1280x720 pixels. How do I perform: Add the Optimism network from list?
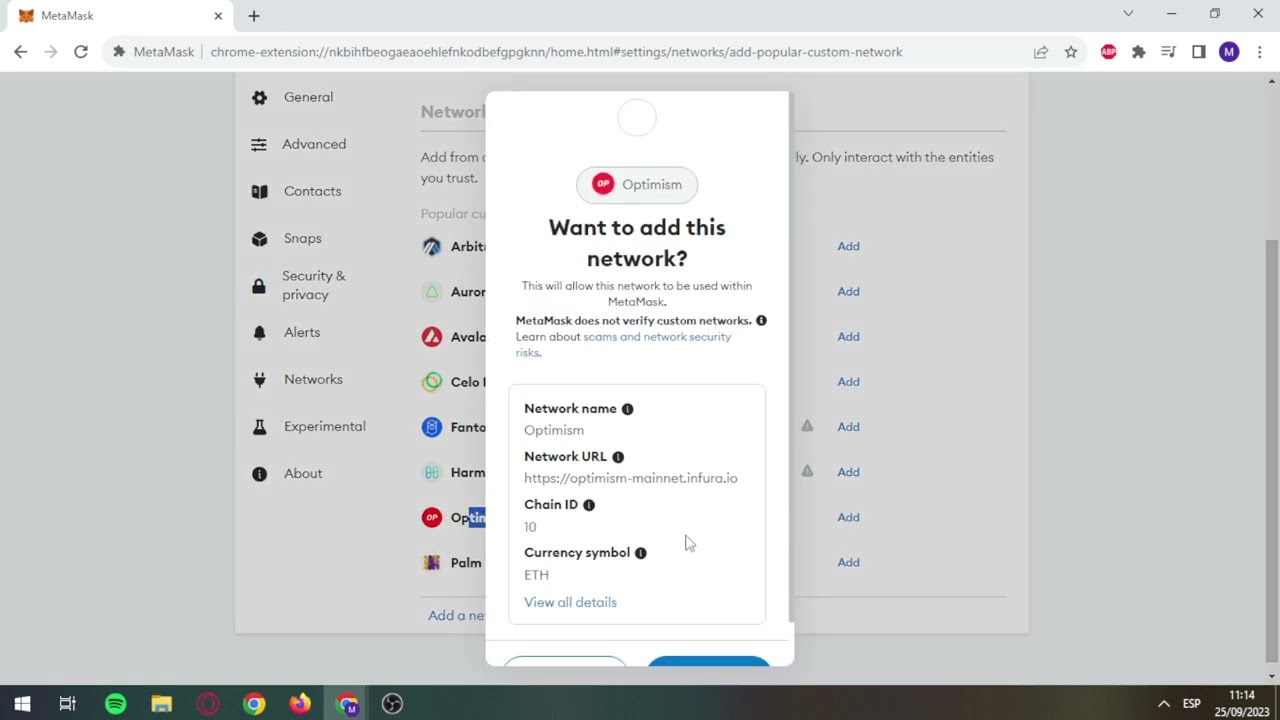(x=848, y=517)
